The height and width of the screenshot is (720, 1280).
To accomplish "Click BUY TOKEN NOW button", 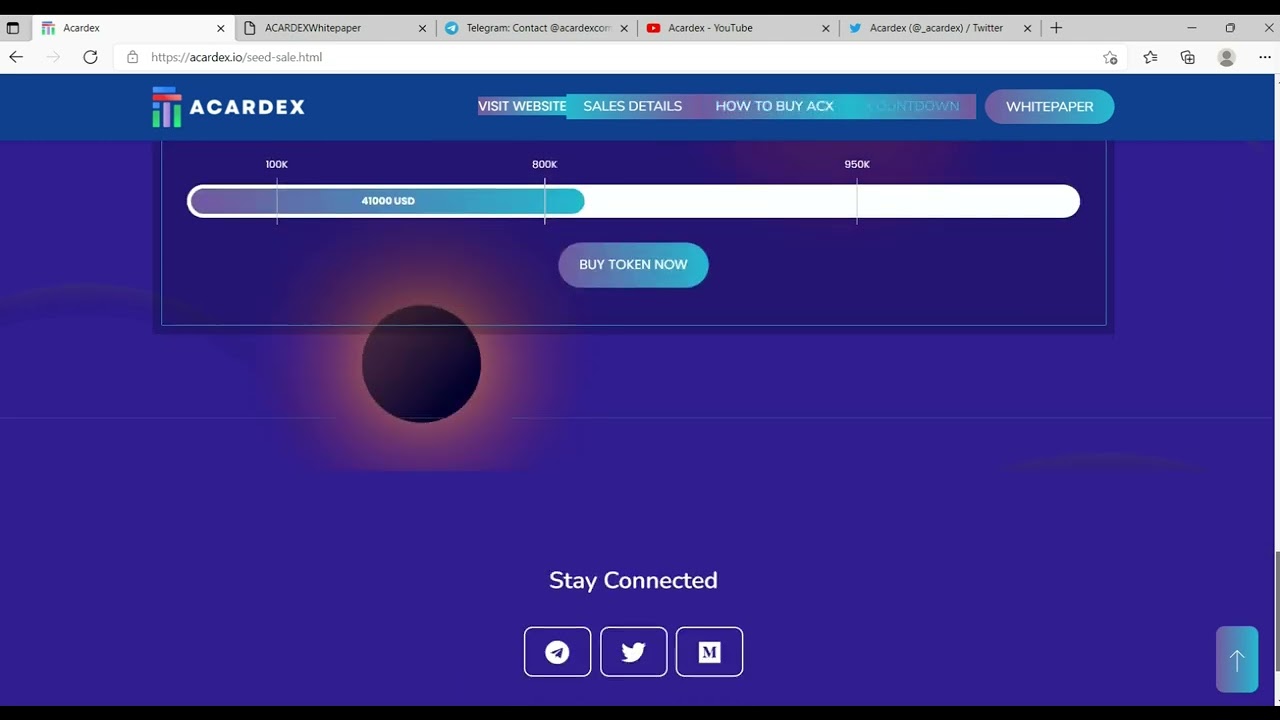I will (x=633, y=265).
